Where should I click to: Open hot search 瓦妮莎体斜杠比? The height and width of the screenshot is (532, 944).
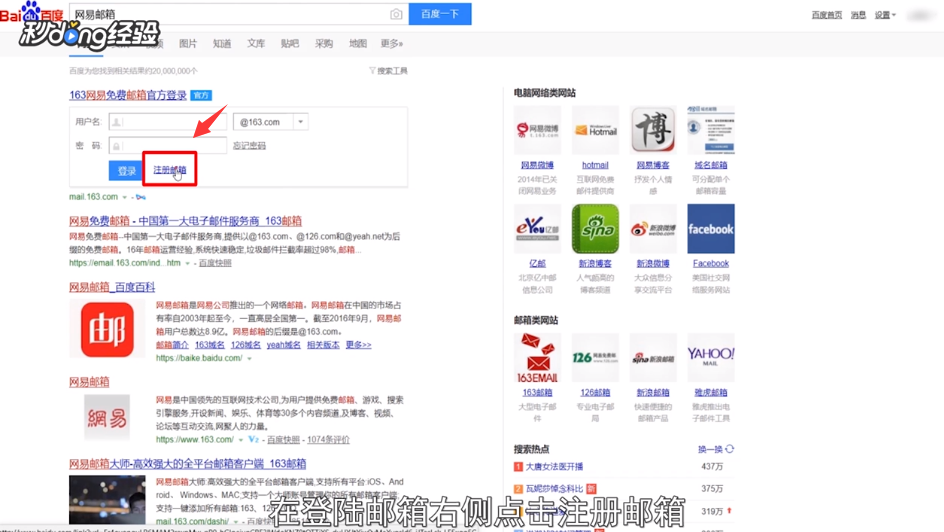(554, 489)
